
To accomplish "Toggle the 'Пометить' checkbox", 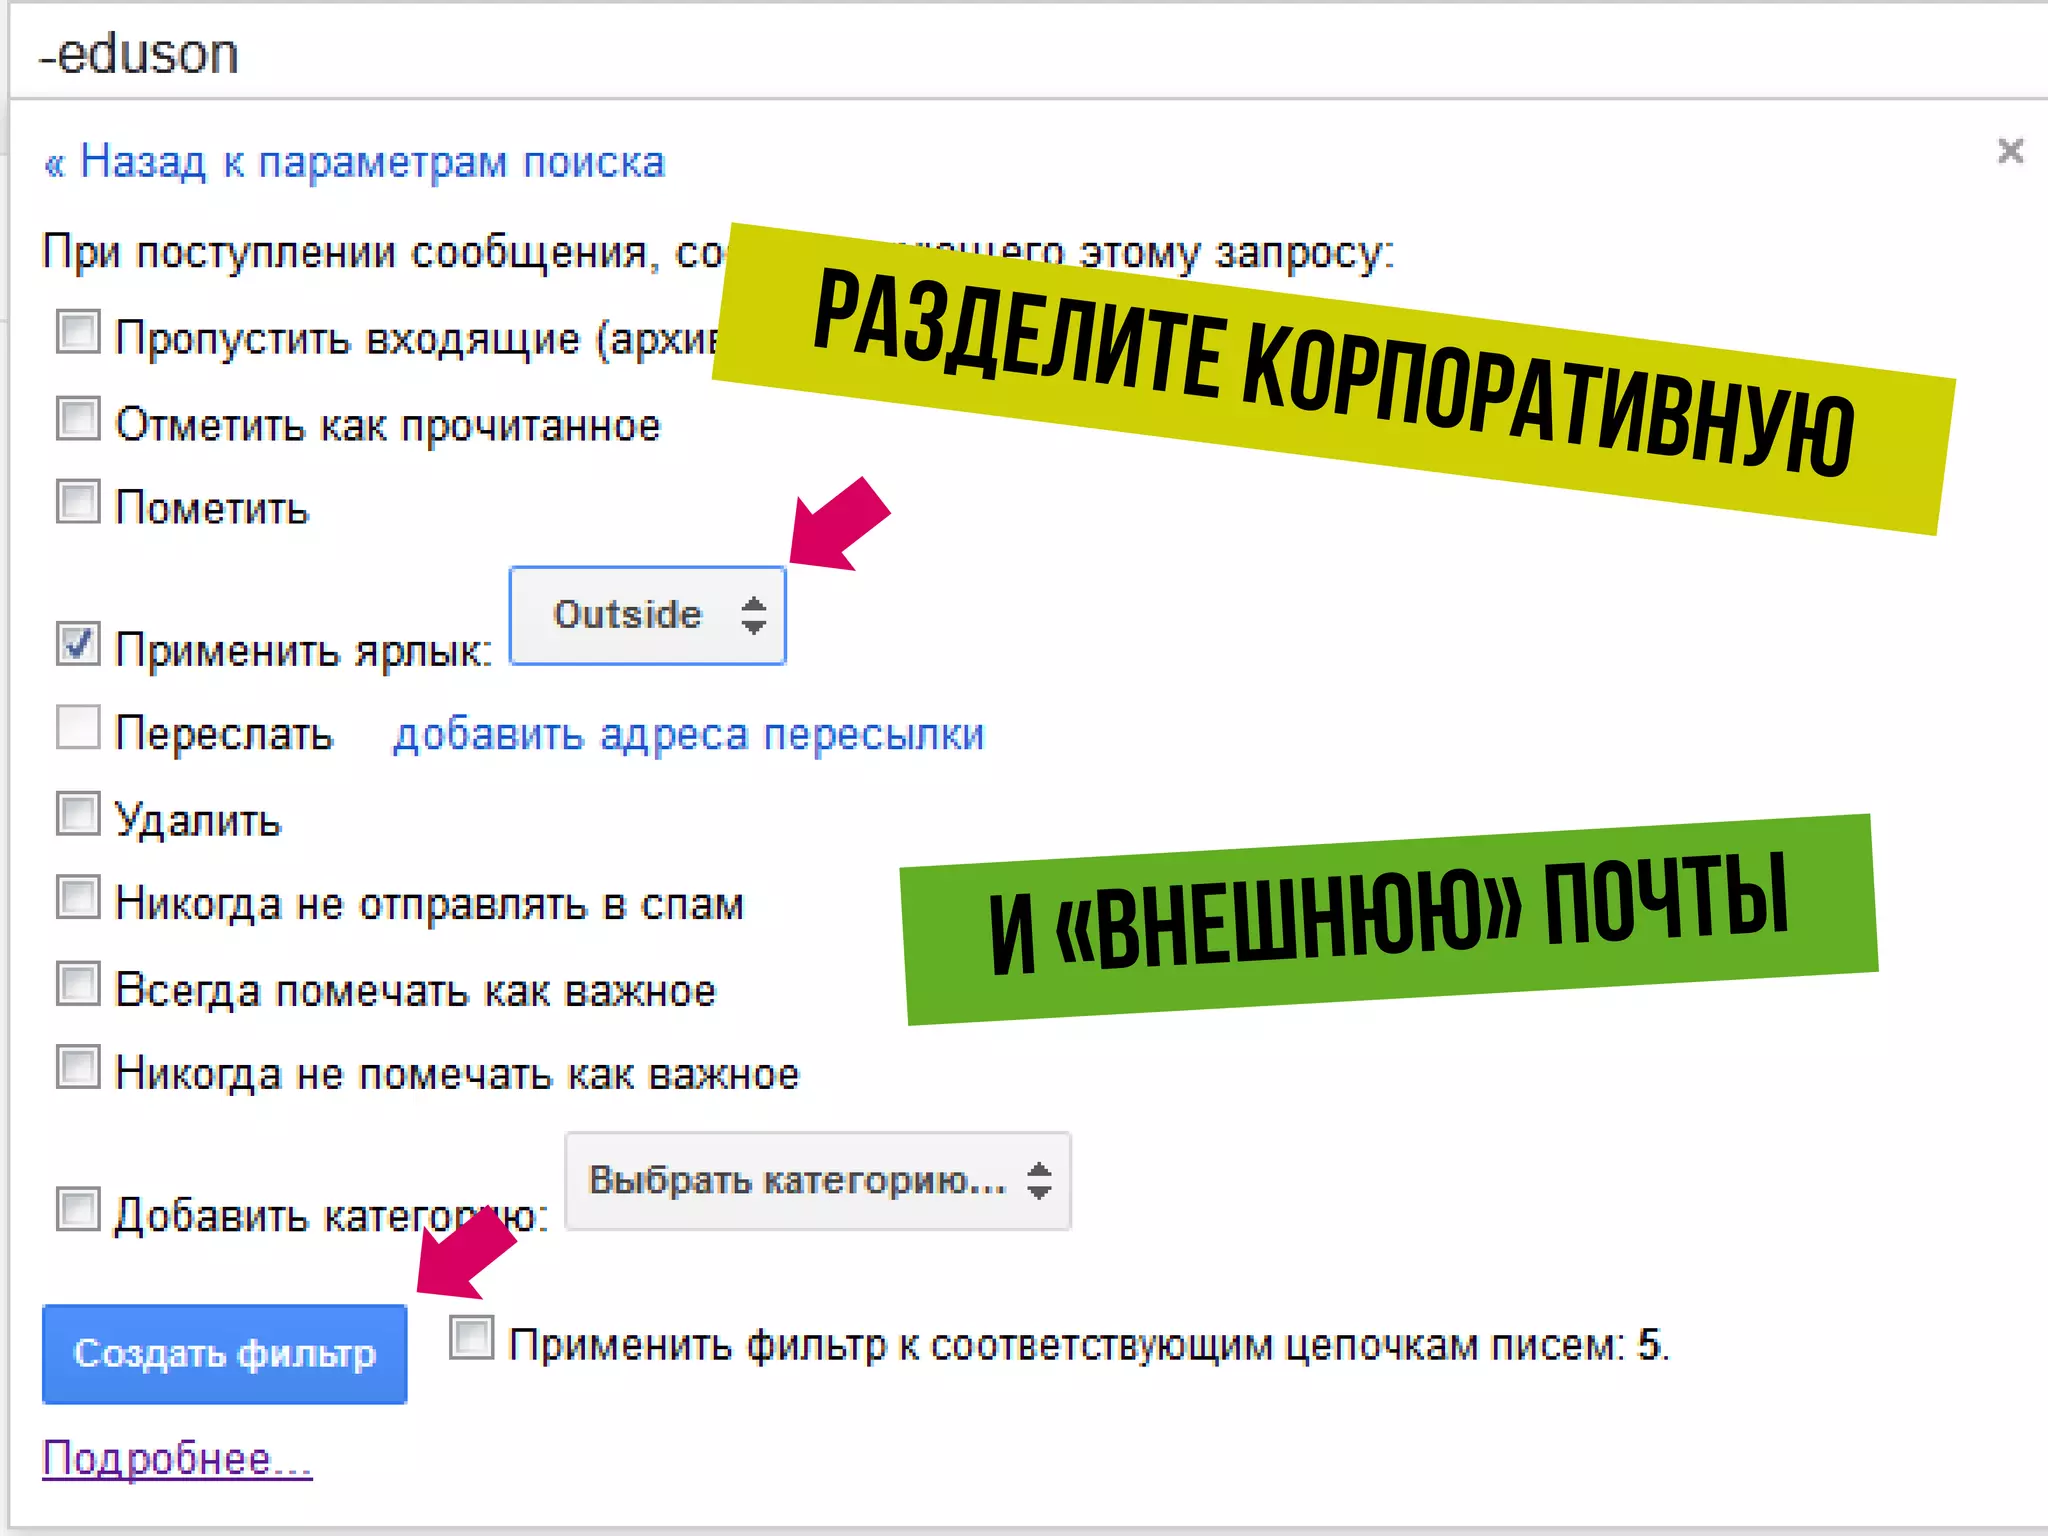I will [x=78, y=501].
